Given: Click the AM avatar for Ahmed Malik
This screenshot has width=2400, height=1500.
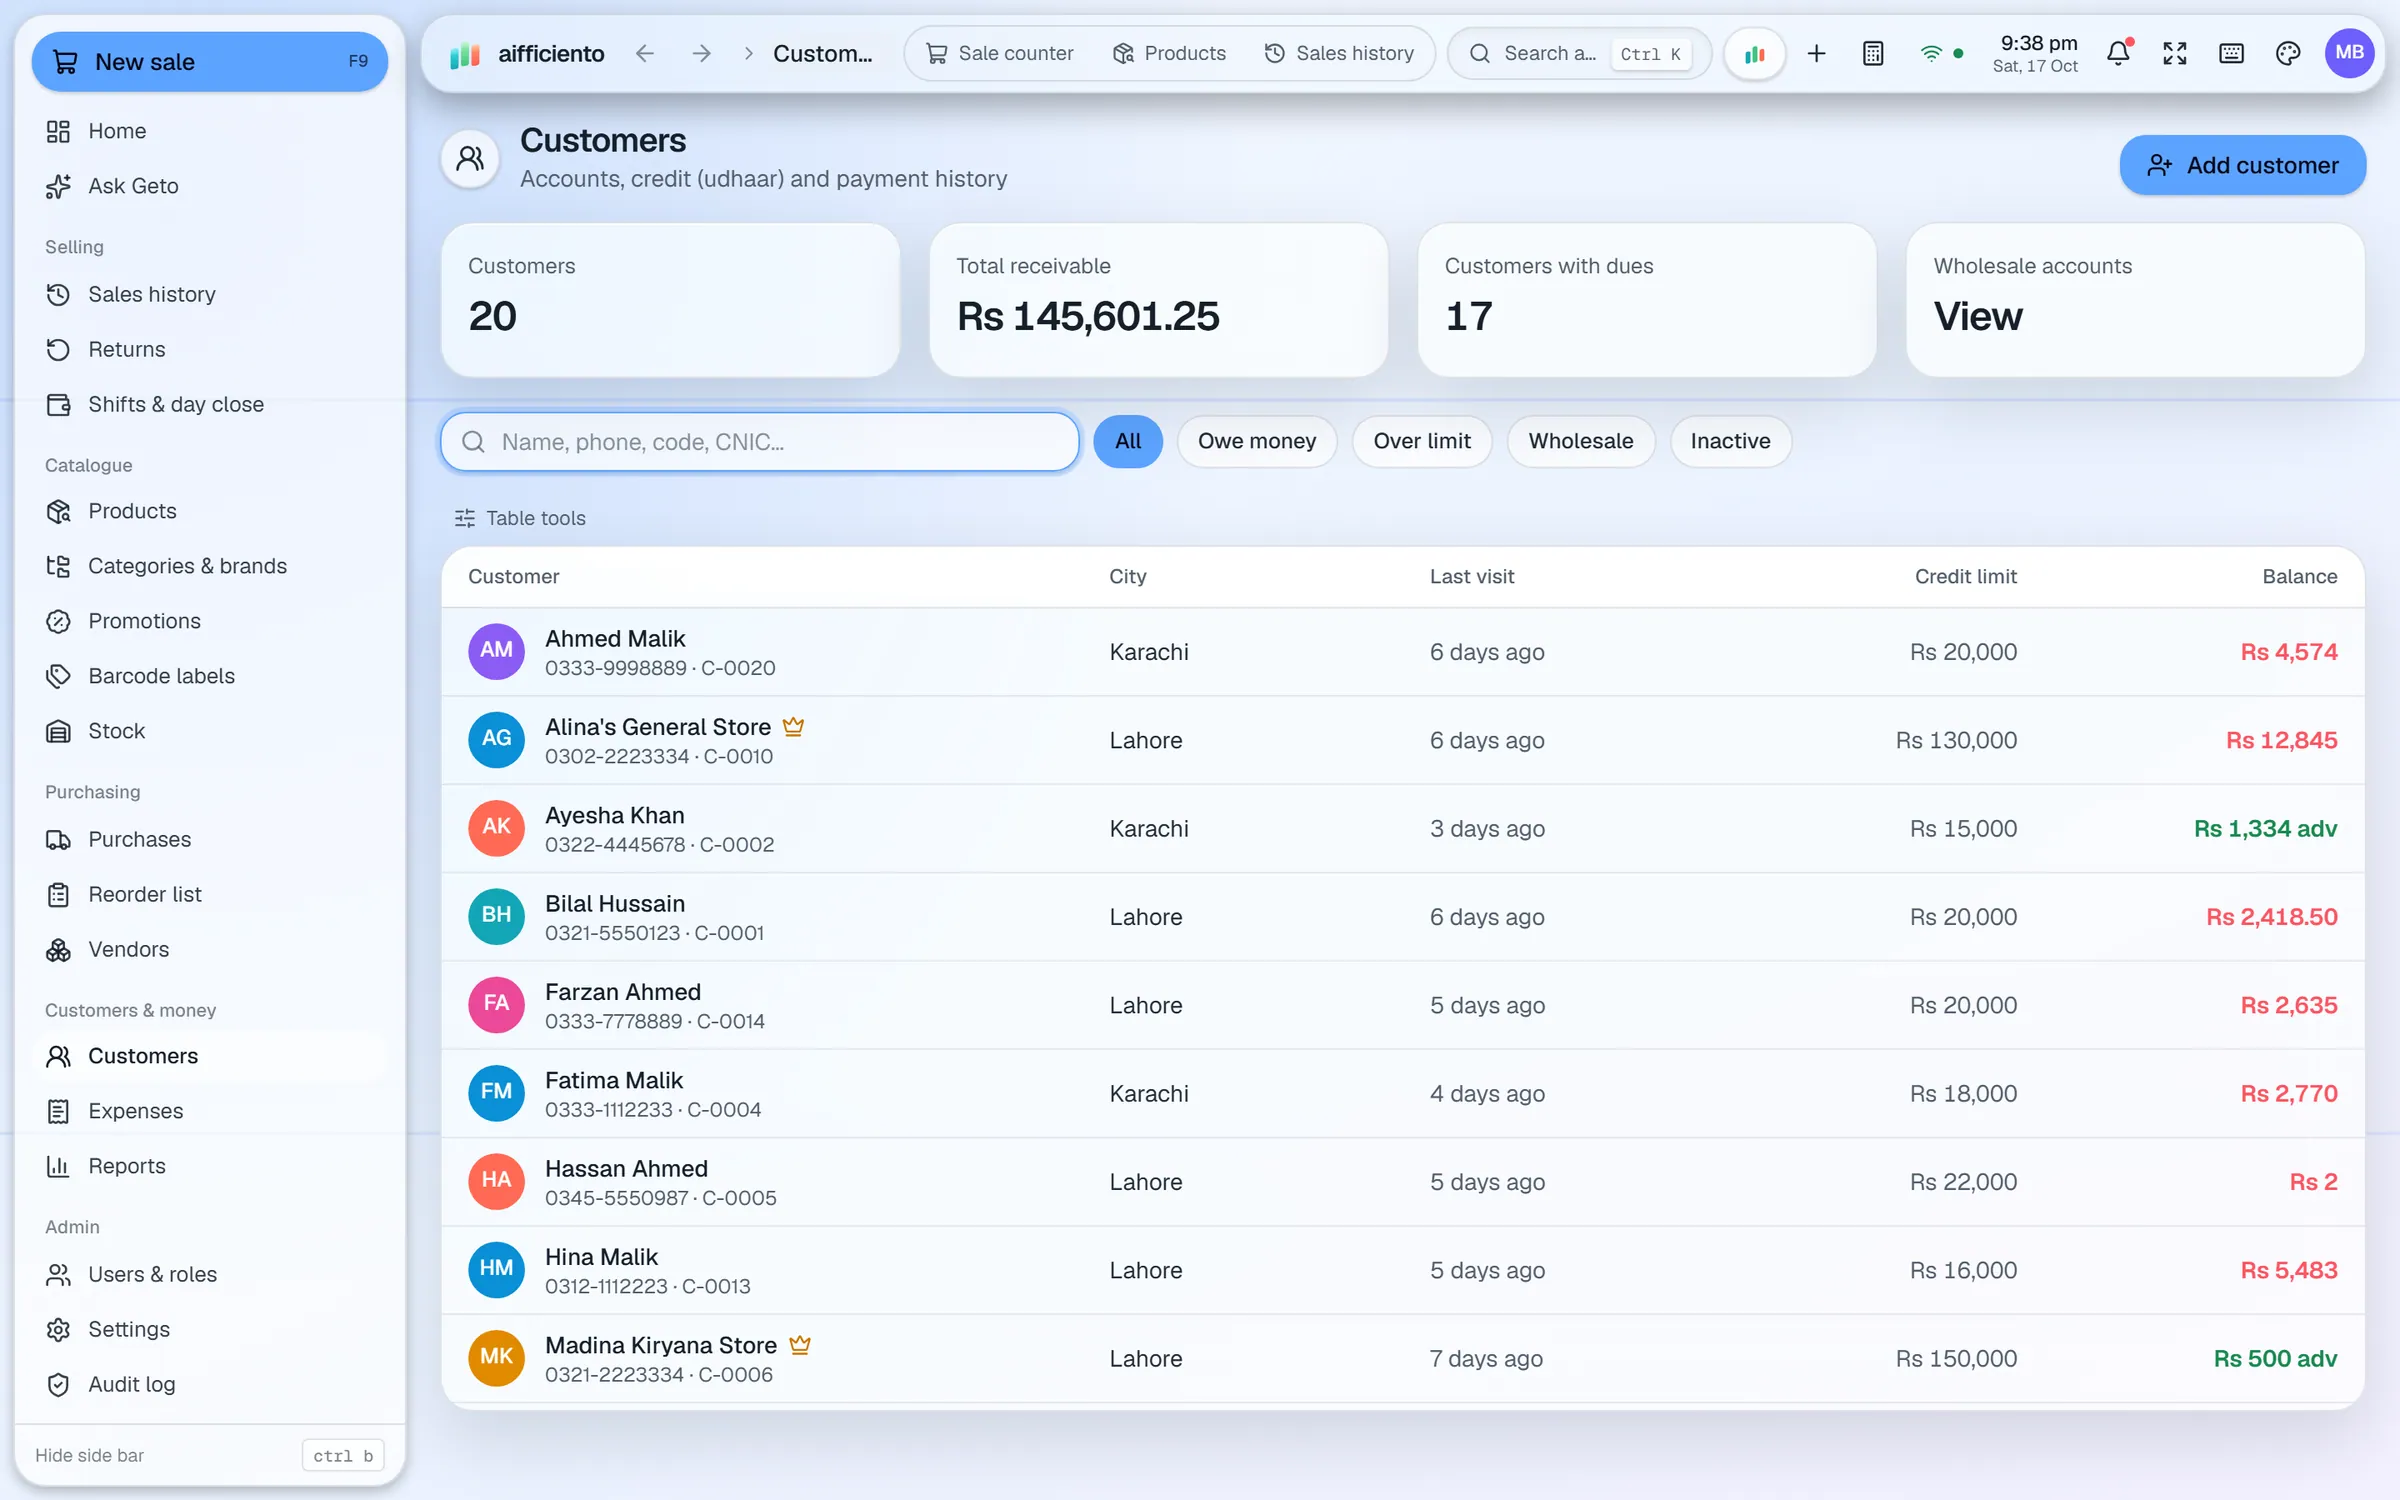Looking at the screenshot, I should 496,651.
